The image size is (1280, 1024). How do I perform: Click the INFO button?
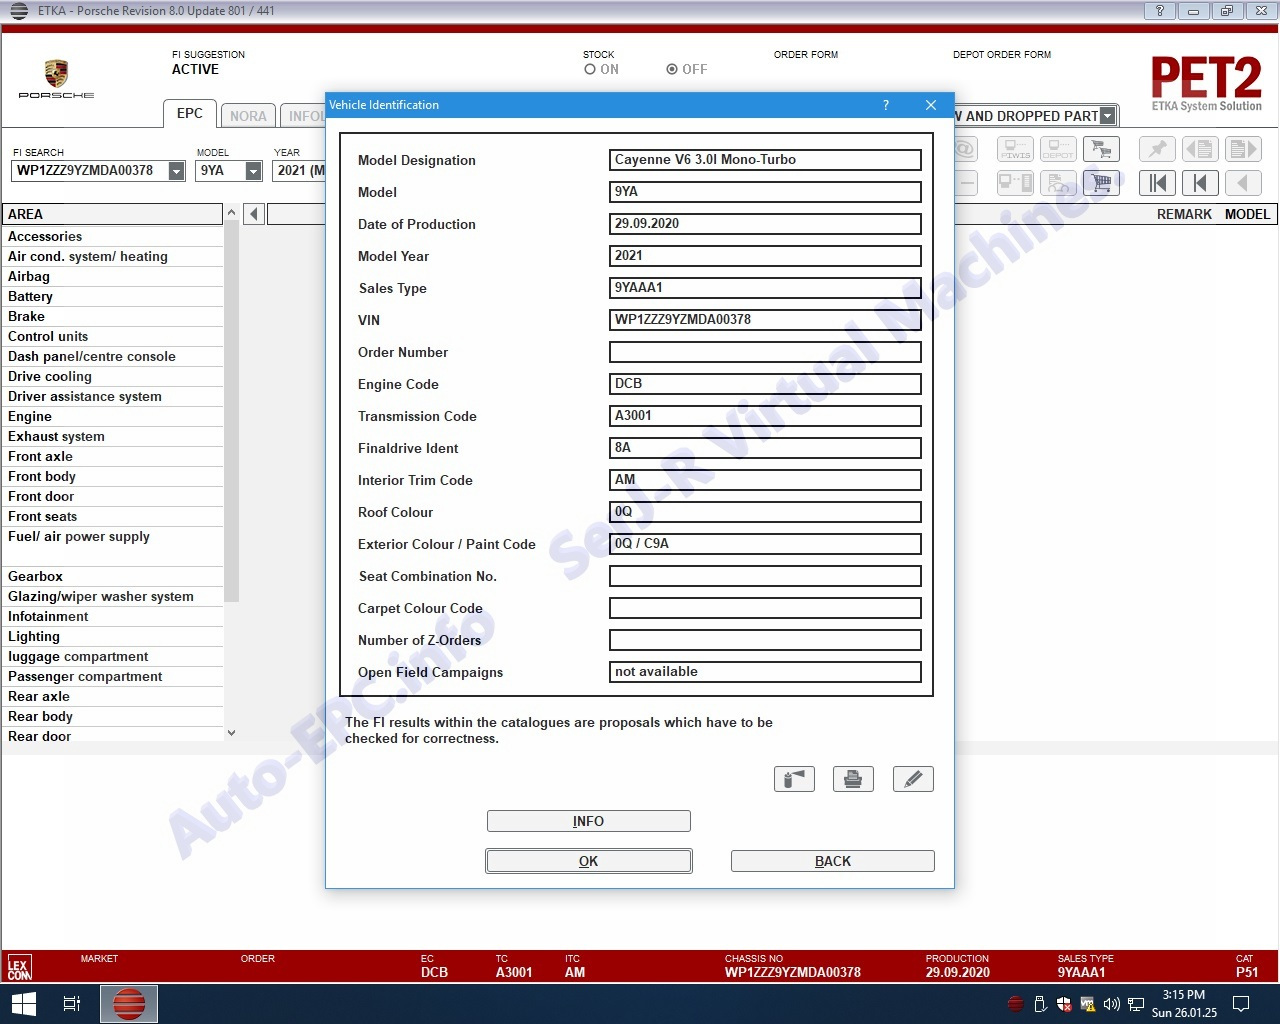pos(588,821)
